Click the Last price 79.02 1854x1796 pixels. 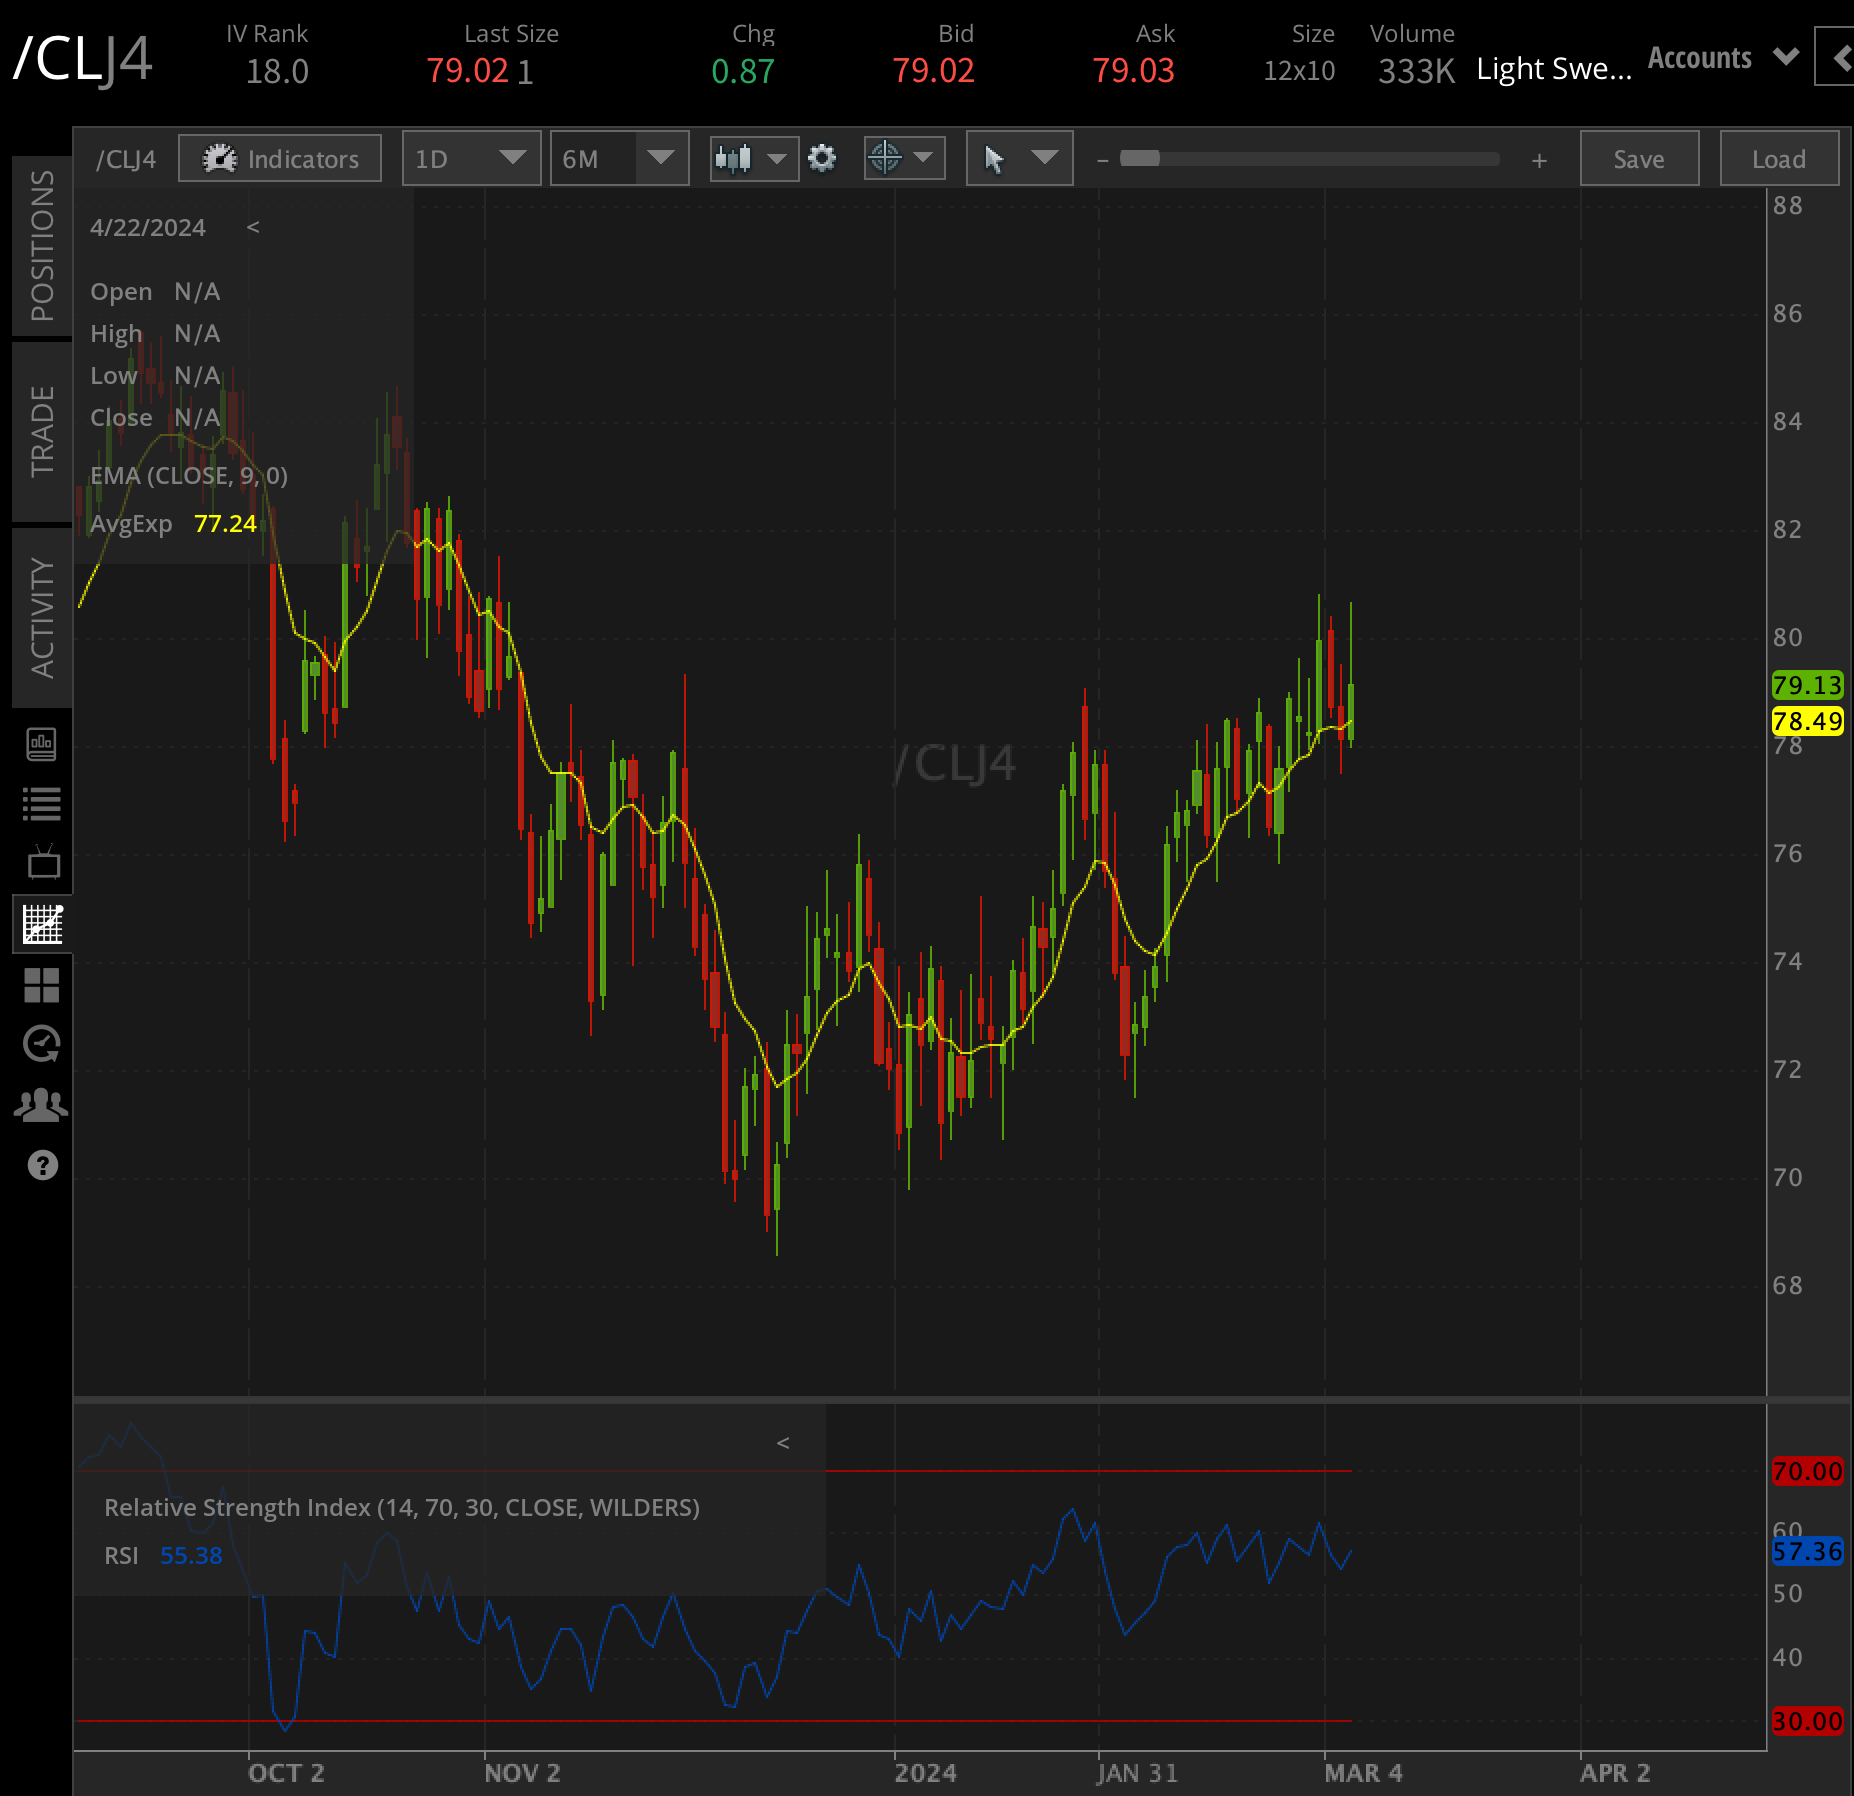(467, 71)
